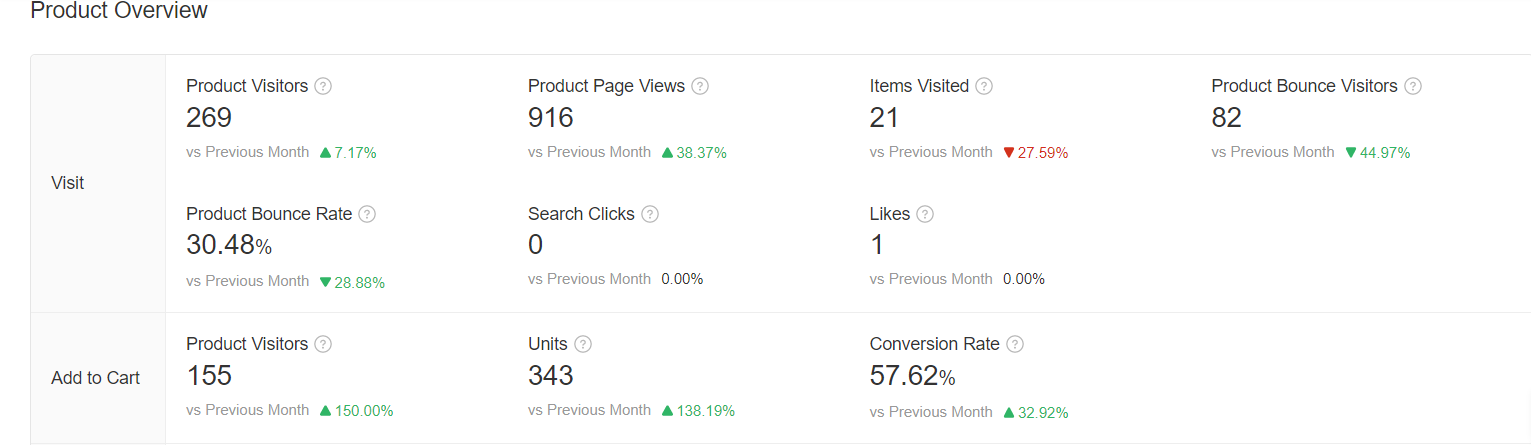Open Product Page Views help tooltip icon
Image resolution: width=1531 pixels, height=445 pixels.
pos(700,86)
